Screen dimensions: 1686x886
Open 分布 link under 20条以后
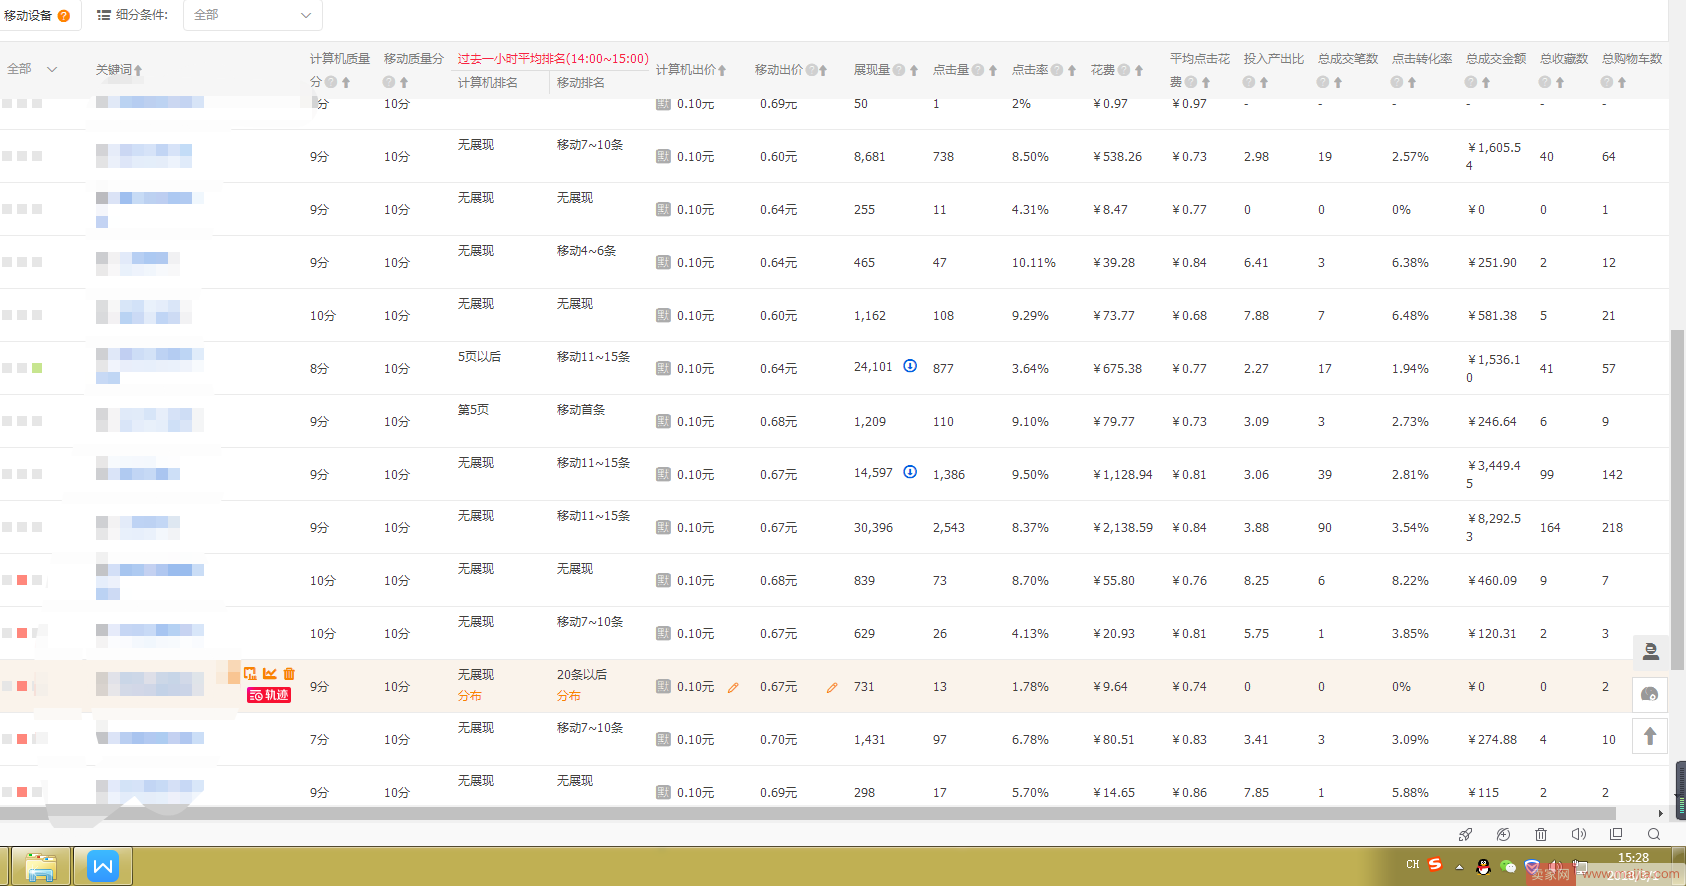pyautogui.click(x=569, y=696)
